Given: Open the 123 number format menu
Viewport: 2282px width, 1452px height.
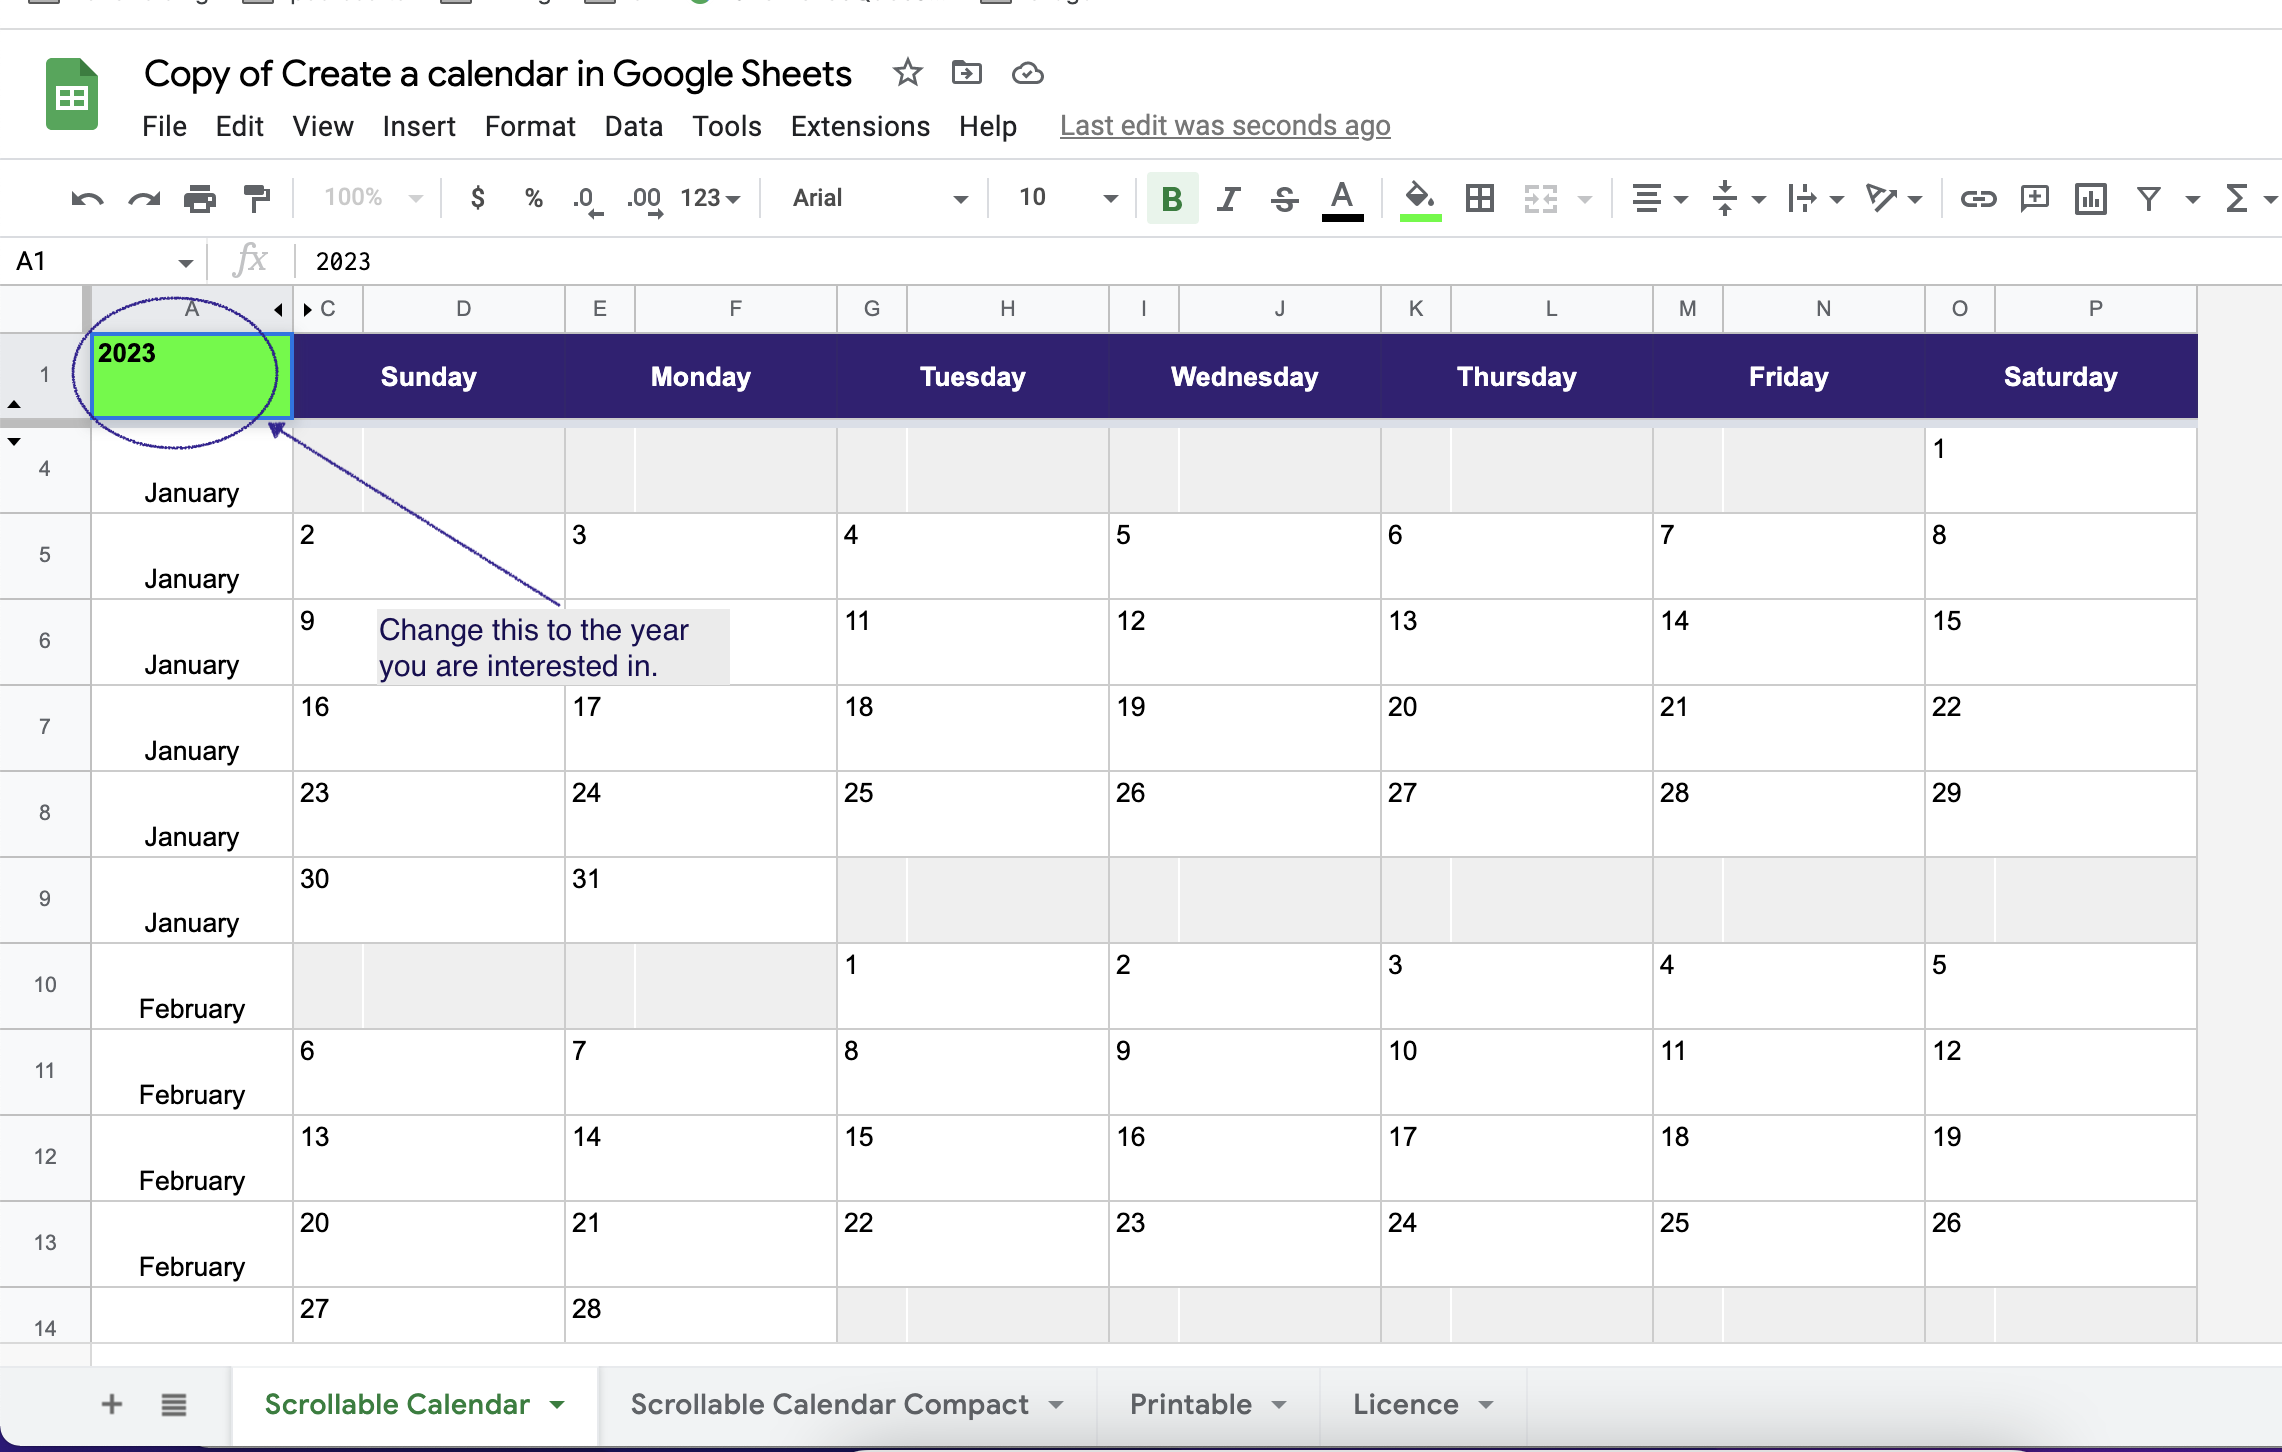Looking at the screenshot, I should pos(709,198).
